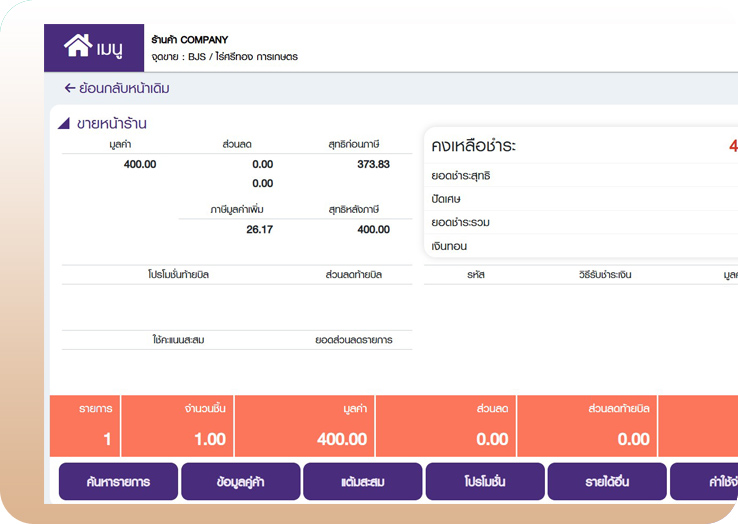
Task: Click the รายได้อื่น button
Action: [x=607, y=482]
